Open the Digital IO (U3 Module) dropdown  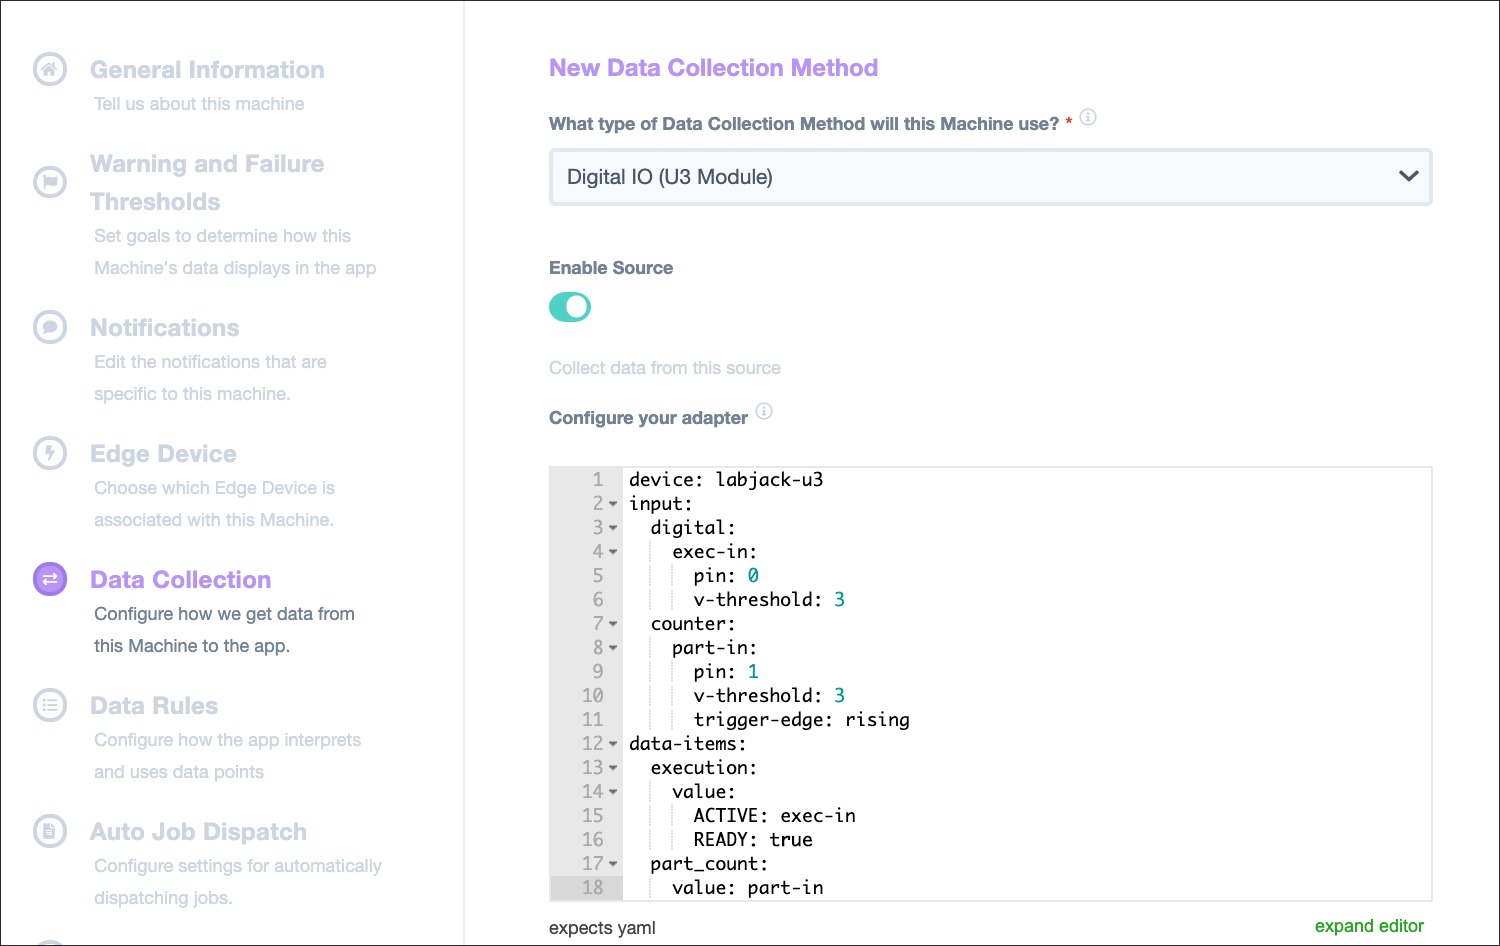990,177
